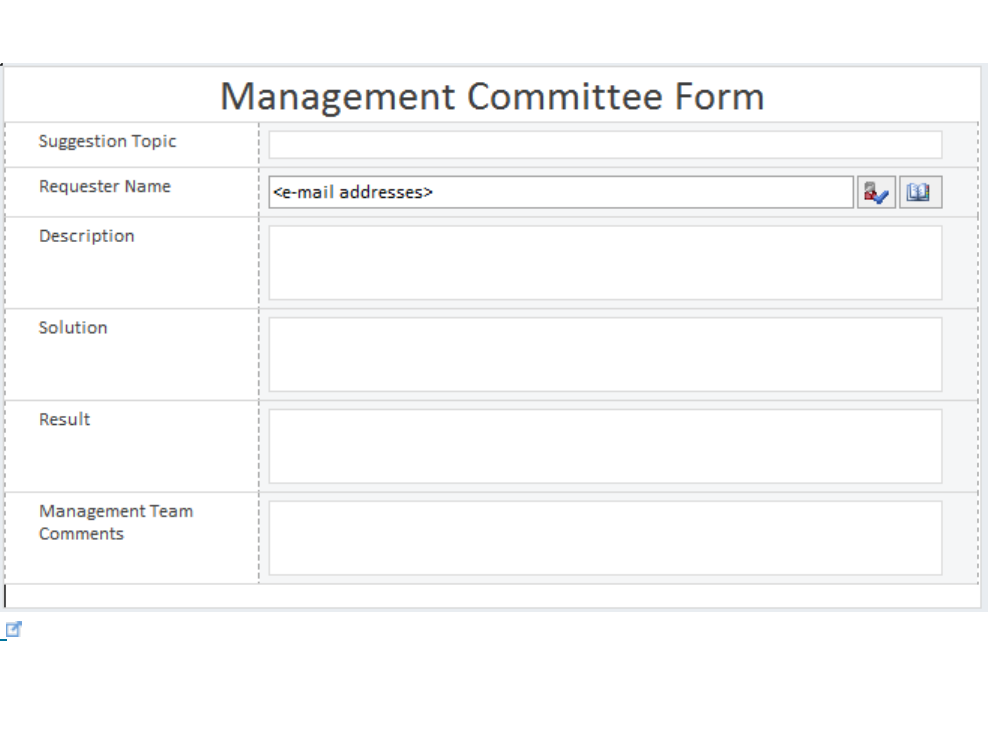Click the Management Team Comments text box
The height and width of the screenshot is (733, 988).
605,538
